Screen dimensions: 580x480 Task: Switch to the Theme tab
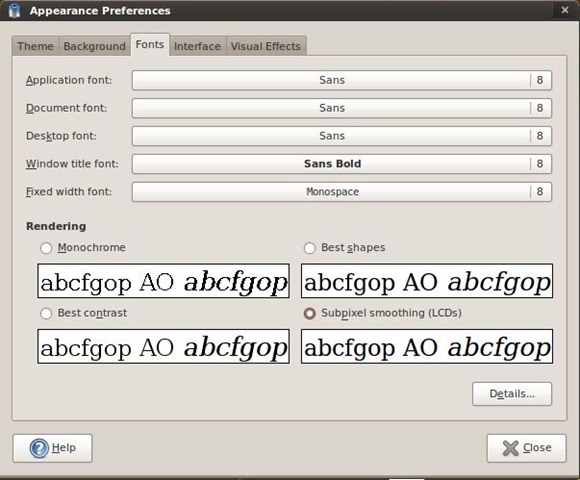coord(36,46)
